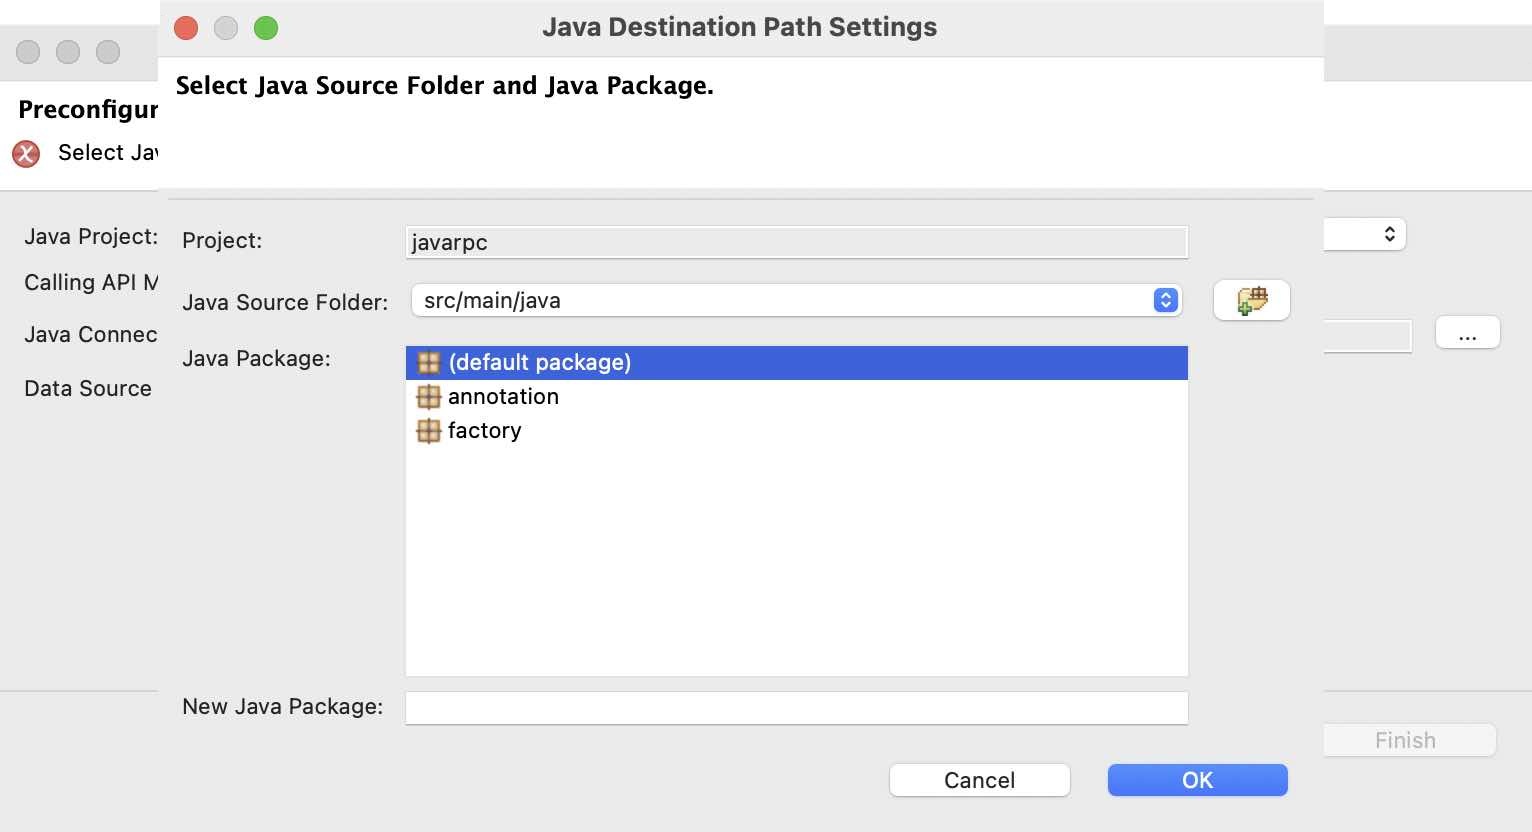Select the "annotation" package
The width and height of the screenshot is (1532, 832).
(503, 396)
